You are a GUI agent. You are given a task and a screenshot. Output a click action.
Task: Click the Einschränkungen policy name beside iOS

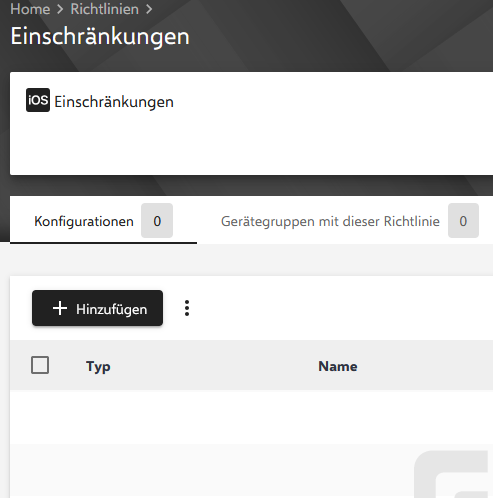(114, 102)
